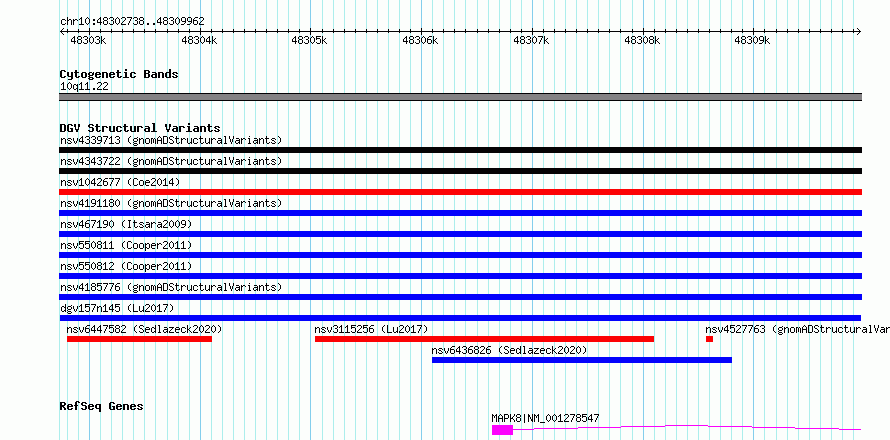Screen dimensions: 890x440
Task: Click the 48307k ruler label
Action: point(531,40)
